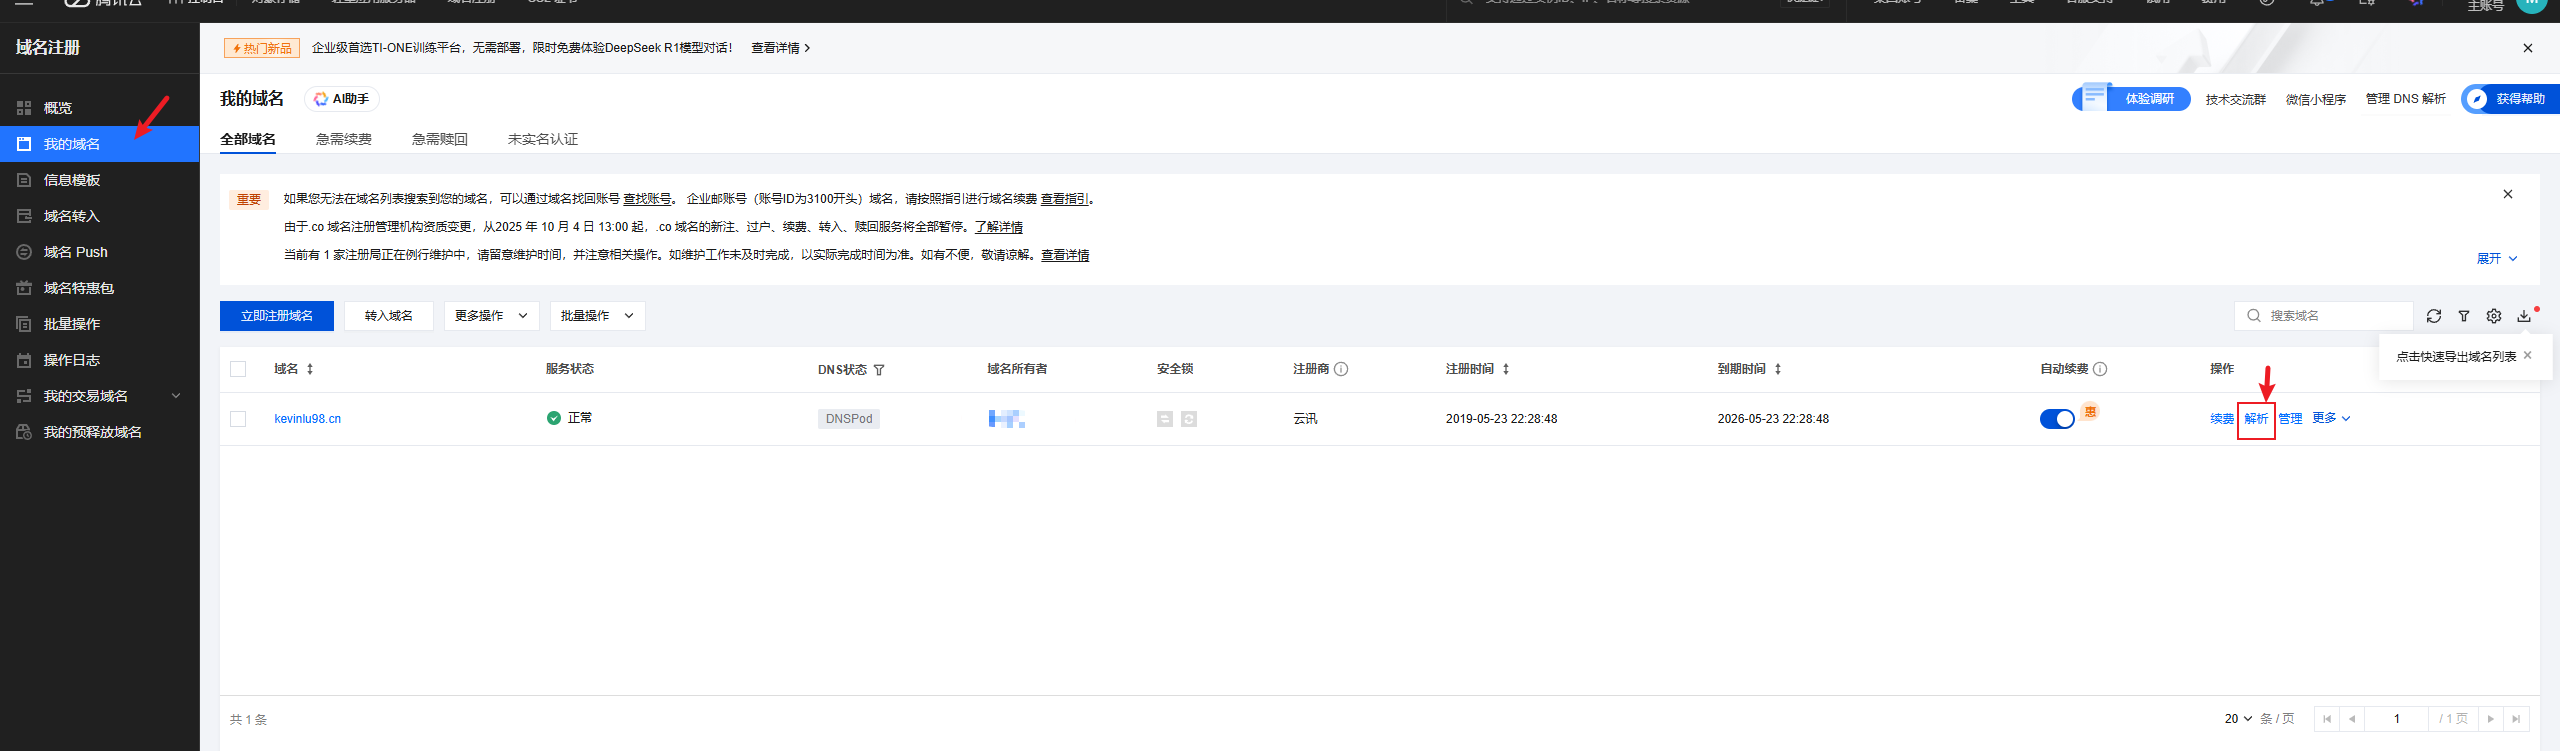Viewport: 2560px width, 751px height.
Task: Click 续费 for kevinlu98.cn
Action: click(x=2222, y=419)
